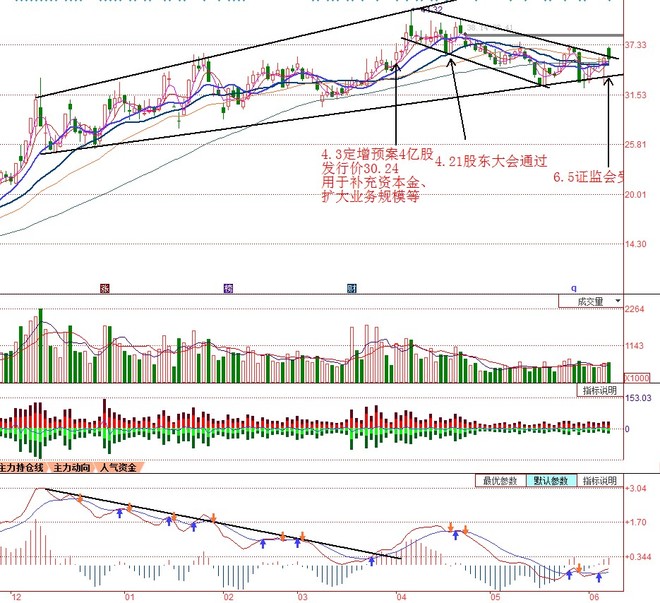660x603 pixels.
Task: Click the X1000 volume unit label
Action: (x=636, y=377)
